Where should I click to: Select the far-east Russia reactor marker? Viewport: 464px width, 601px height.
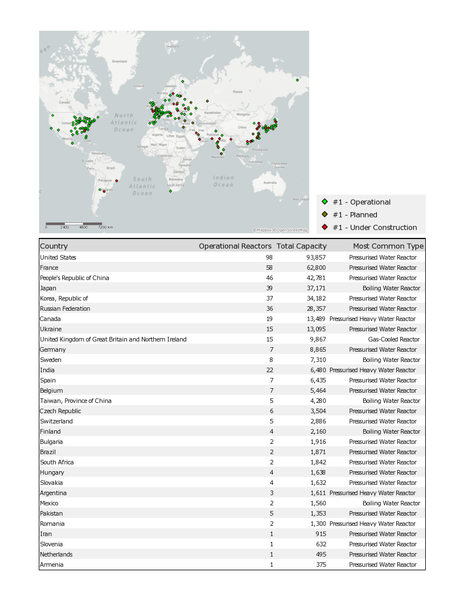[x=297, y=80]
